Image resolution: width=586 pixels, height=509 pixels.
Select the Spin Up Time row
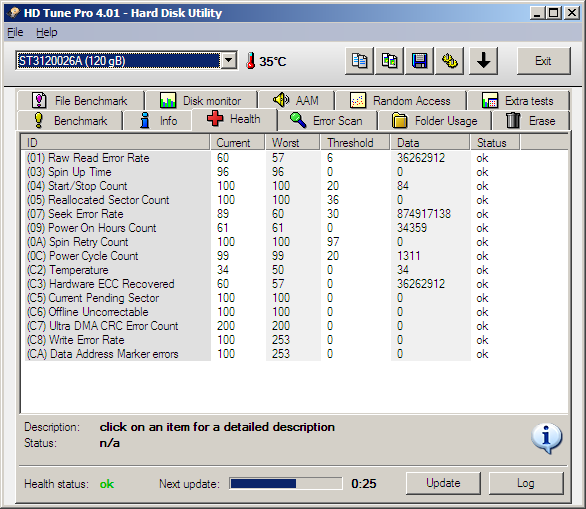pyautogui.click(x=295, y=172)
